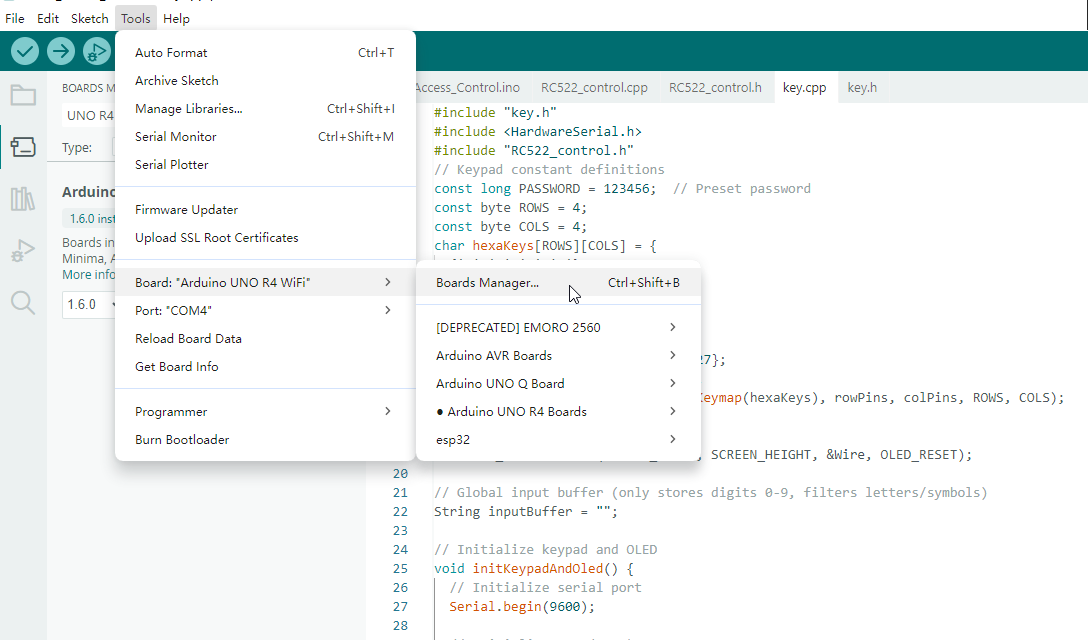Click the Serial.begin(9600) code line
1088x640 pixels.
point(522,607)
